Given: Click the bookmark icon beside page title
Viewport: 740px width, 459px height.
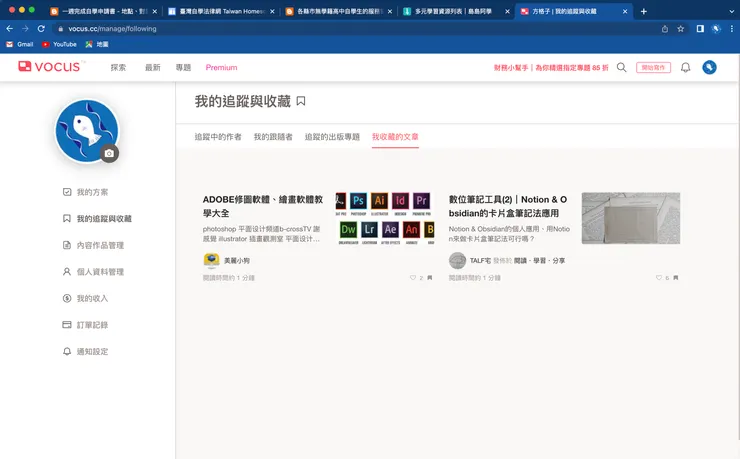Looking at the screenshot, I should click(301, 101).
